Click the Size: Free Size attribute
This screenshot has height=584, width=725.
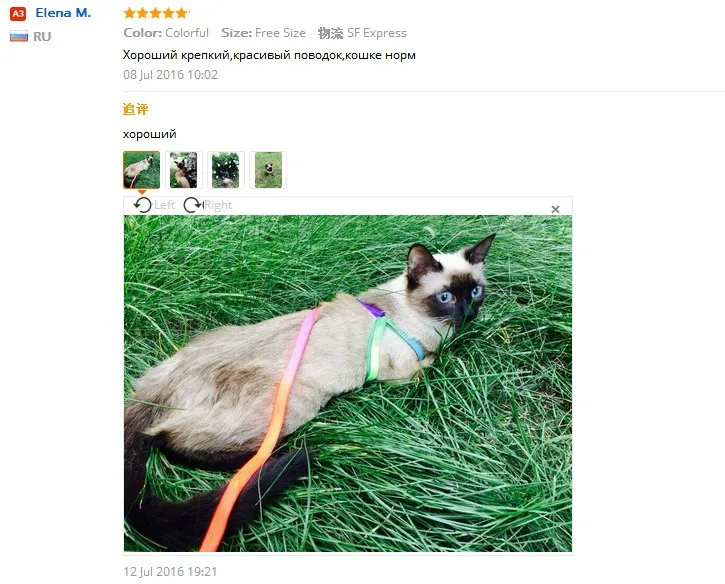tap(263, 33)
